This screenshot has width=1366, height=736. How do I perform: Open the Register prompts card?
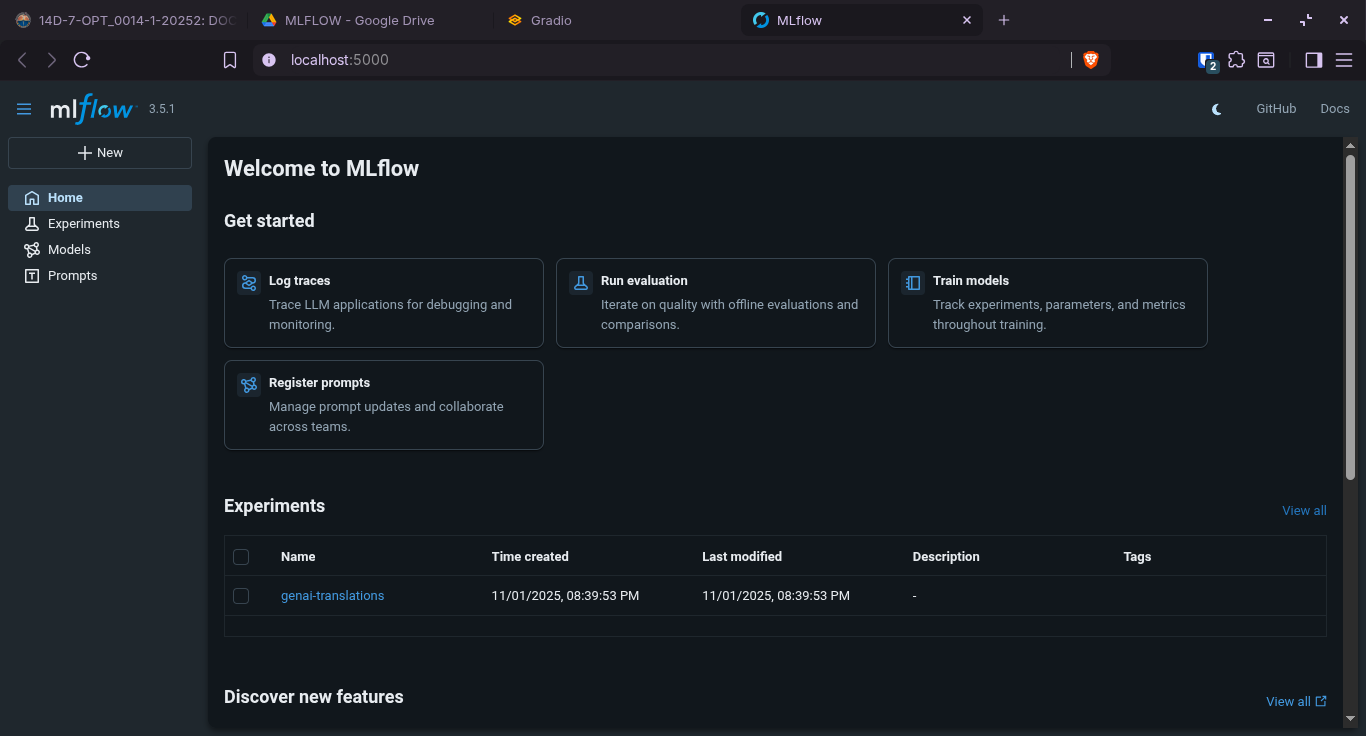tap(384, 405)
